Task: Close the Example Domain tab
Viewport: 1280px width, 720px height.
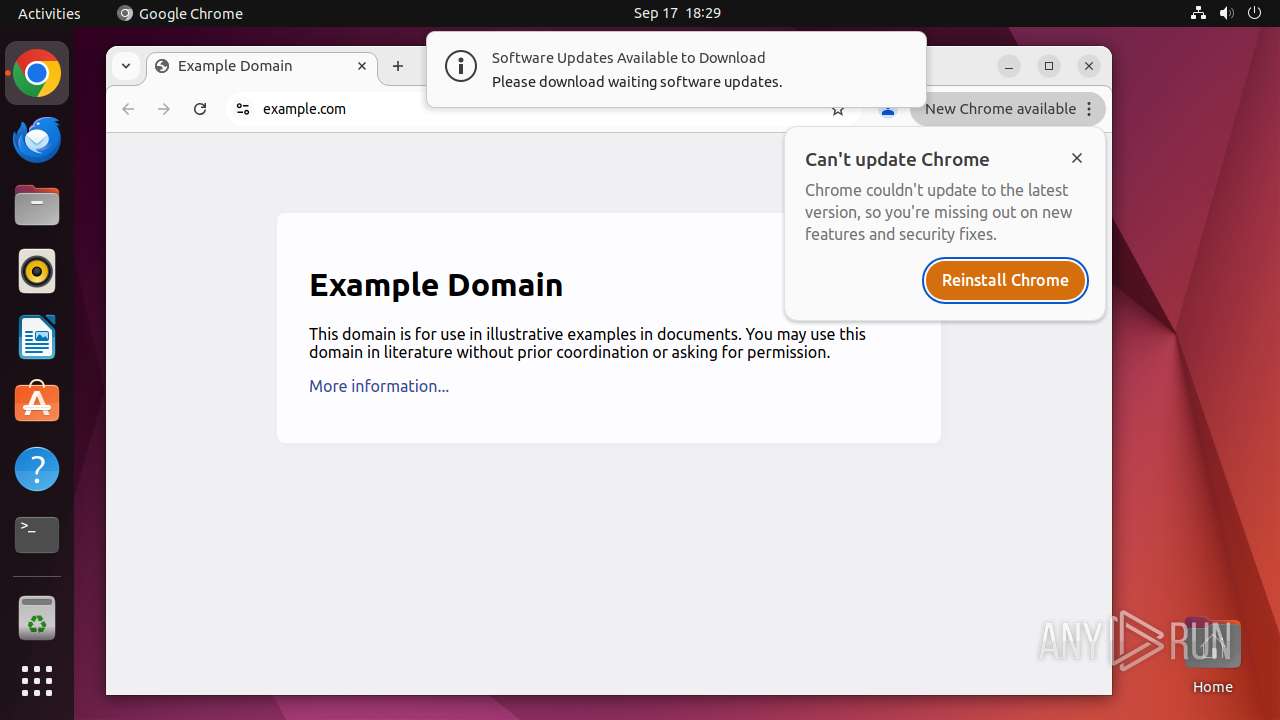Action: pyautogui.click(x=362, y=66)
